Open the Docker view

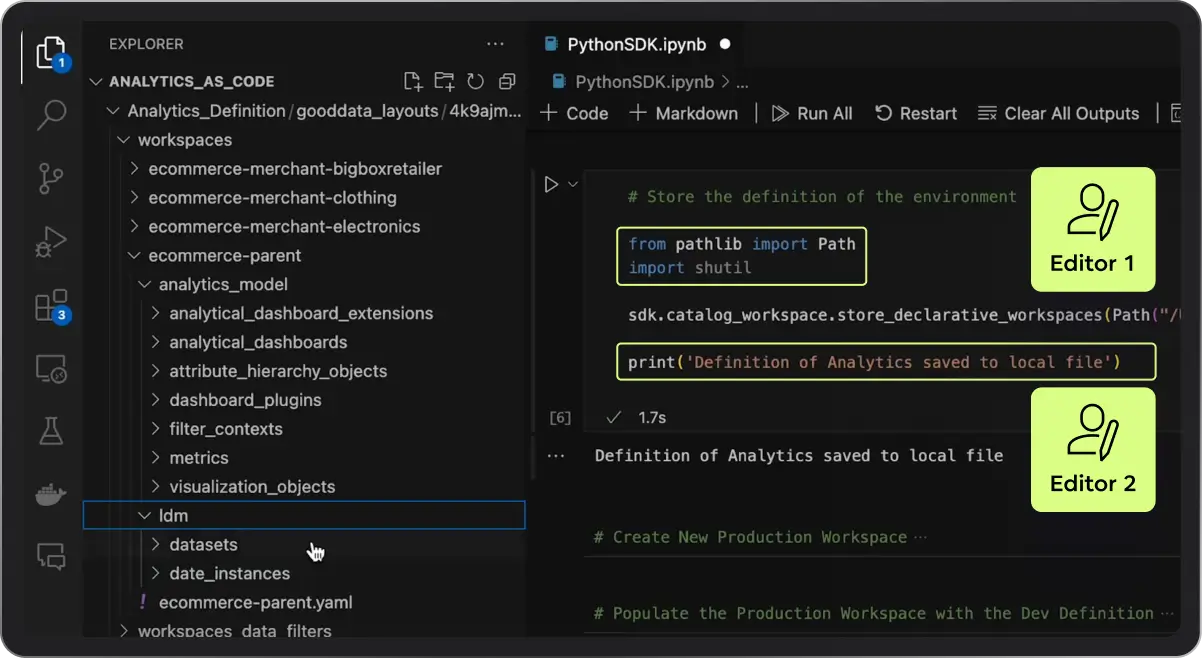(x=51, y=495)
